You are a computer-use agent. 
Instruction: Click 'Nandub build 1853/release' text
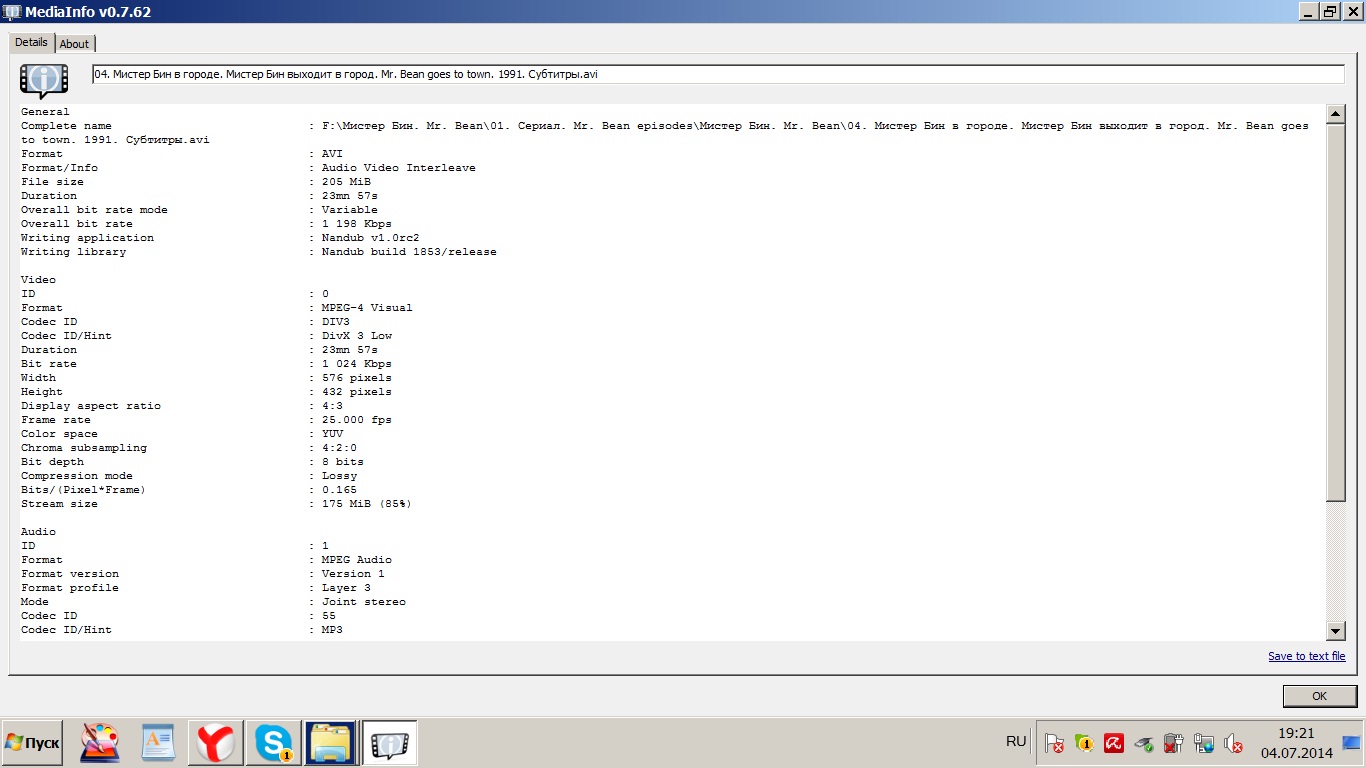click(409, 252)
